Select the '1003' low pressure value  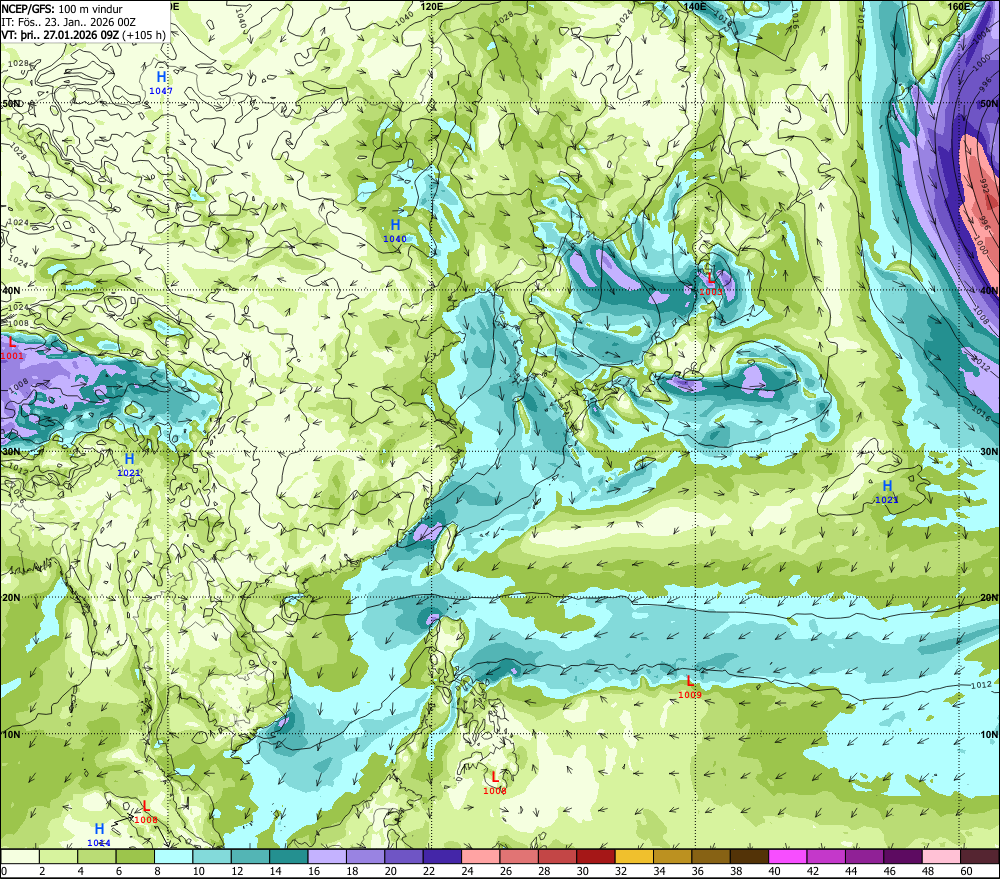point(711,292)
